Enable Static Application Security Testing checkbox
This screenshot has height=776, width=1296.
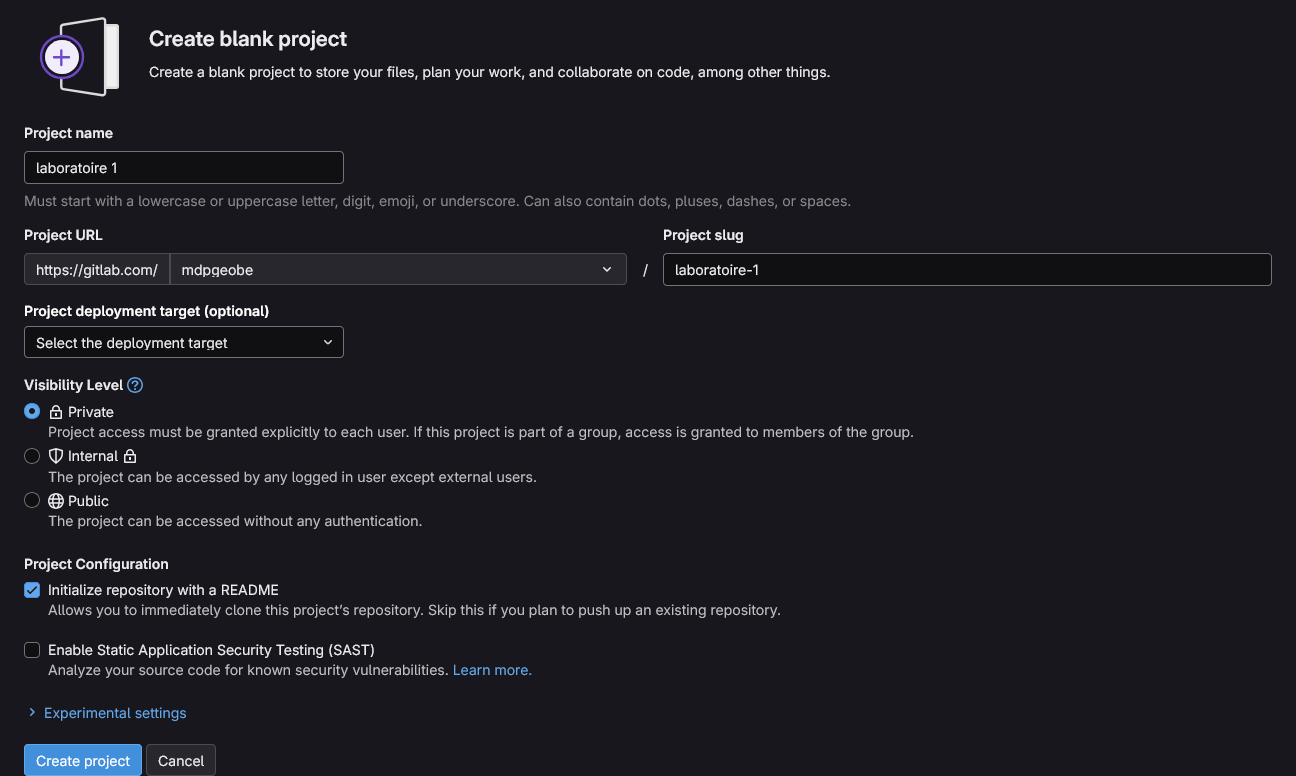tap(32, 650)
